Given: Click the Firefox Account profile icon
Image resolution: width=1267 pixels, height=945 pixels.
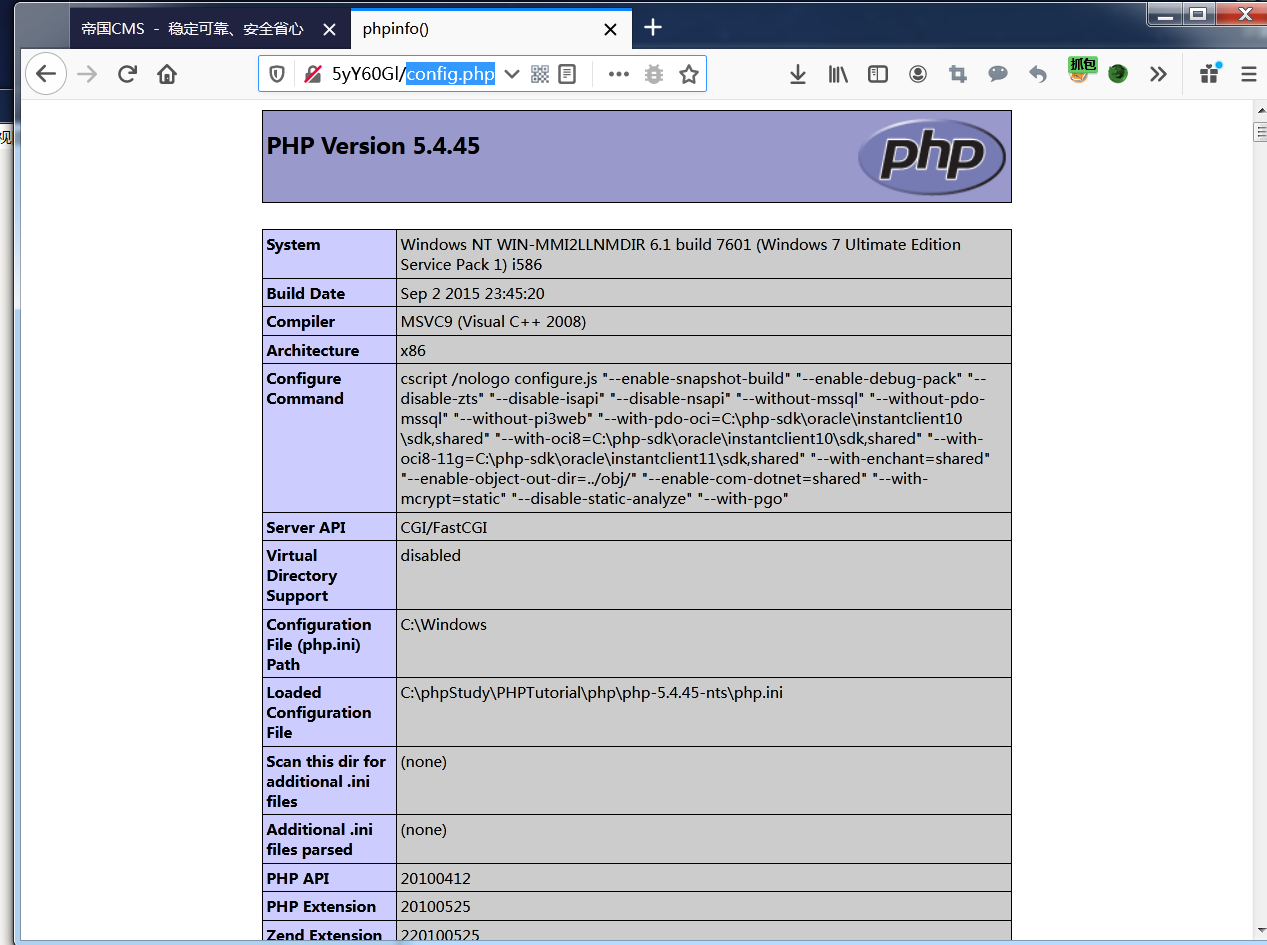Looking at the screenshot, I should point(917,73).
